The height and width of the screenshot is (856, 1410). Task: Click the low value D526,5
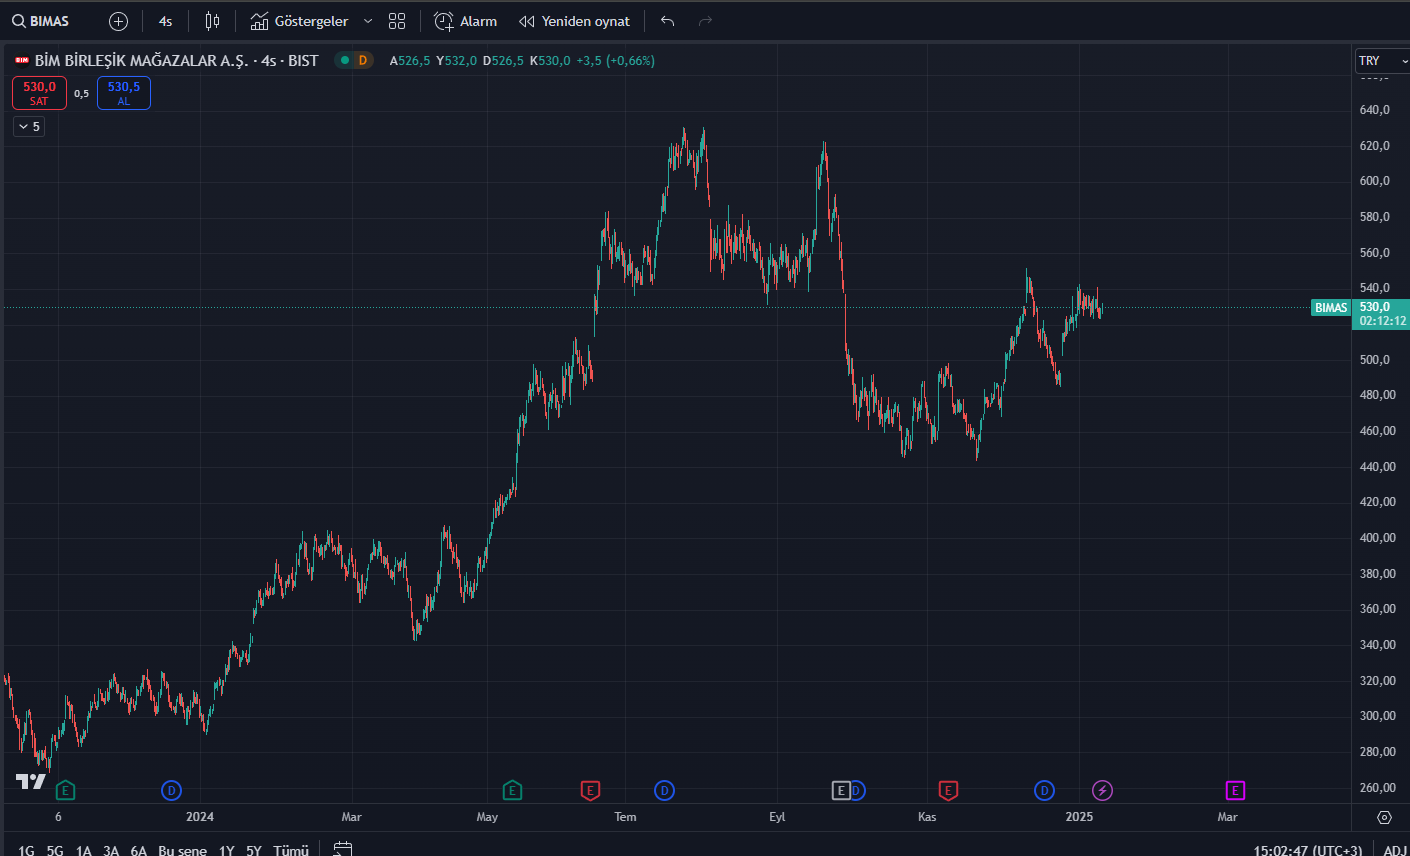click(x=503, y=61)
